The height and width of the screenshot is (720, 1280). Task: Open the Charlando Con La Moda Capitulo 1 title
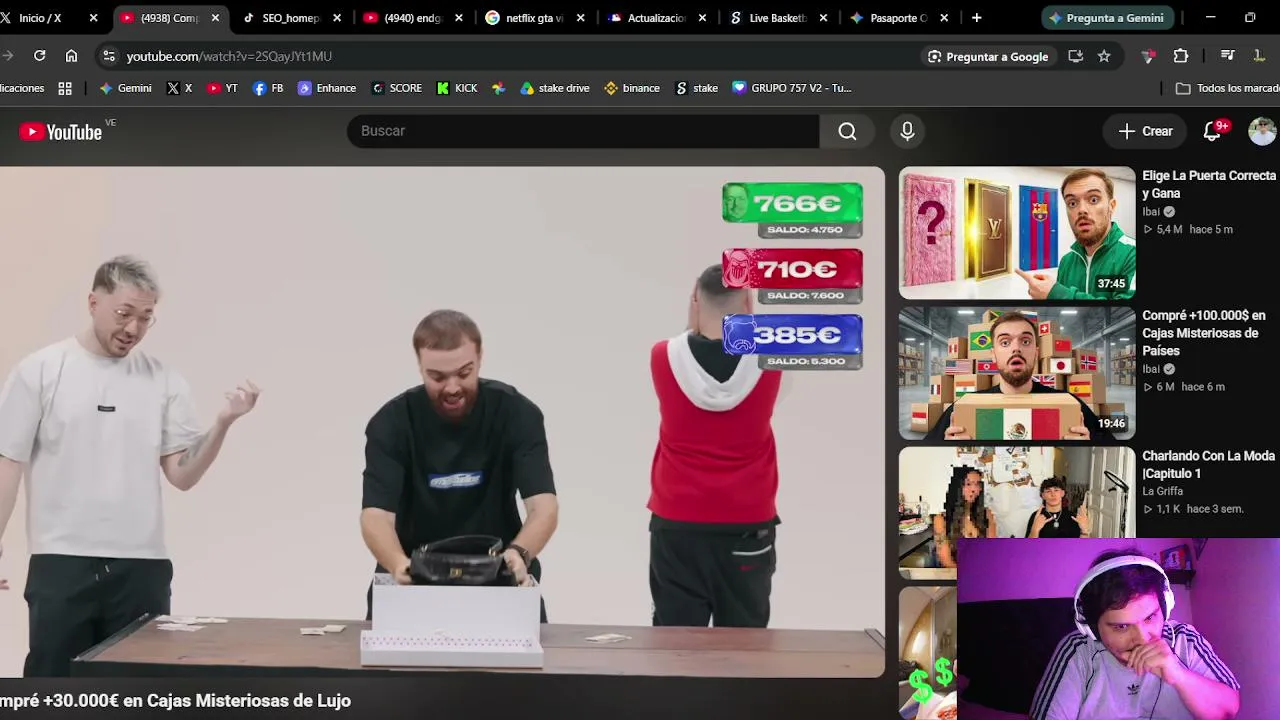(x=1208, y=464)
